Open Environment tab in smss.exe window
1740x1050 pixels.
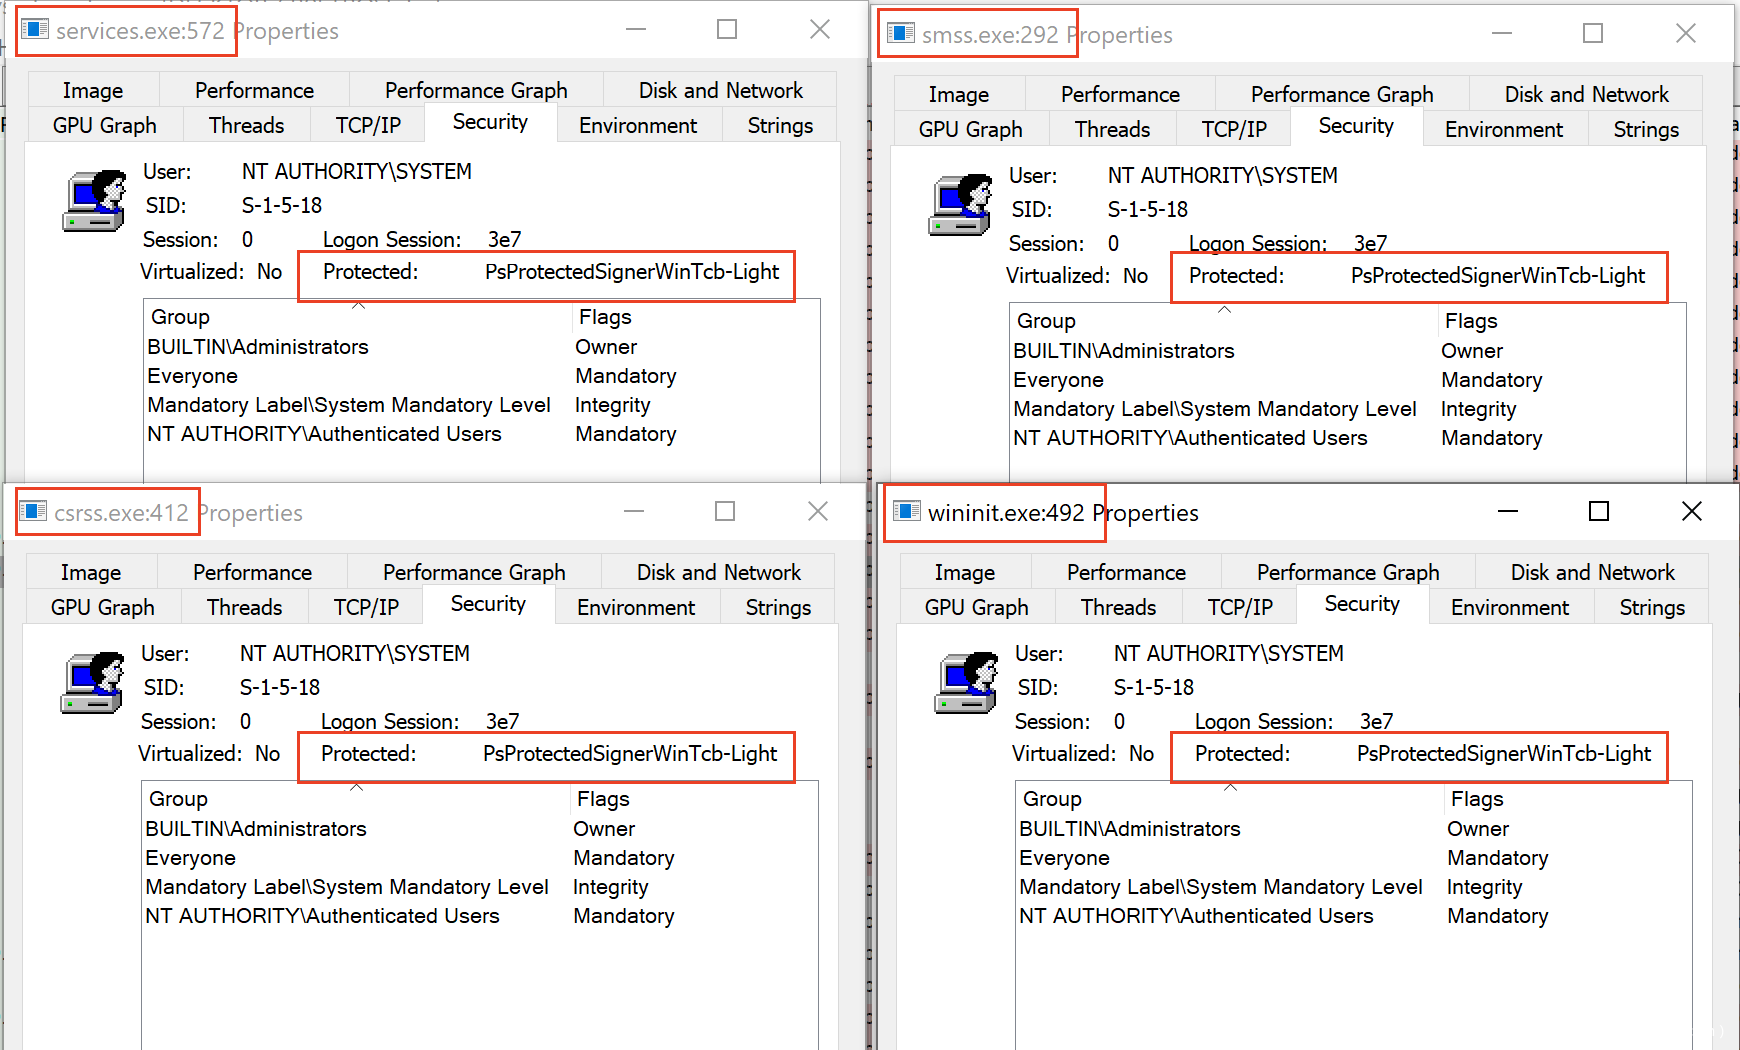pyautogui.click(x=1504, y=129)
